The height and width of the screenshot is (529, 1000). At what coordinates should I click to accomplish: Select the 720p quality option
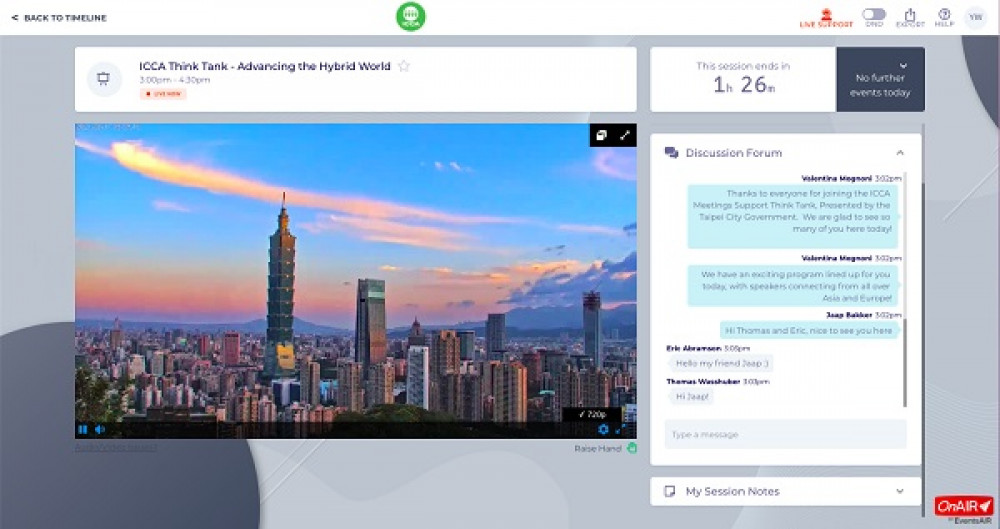pyautogui.click(x=592, y=414)
